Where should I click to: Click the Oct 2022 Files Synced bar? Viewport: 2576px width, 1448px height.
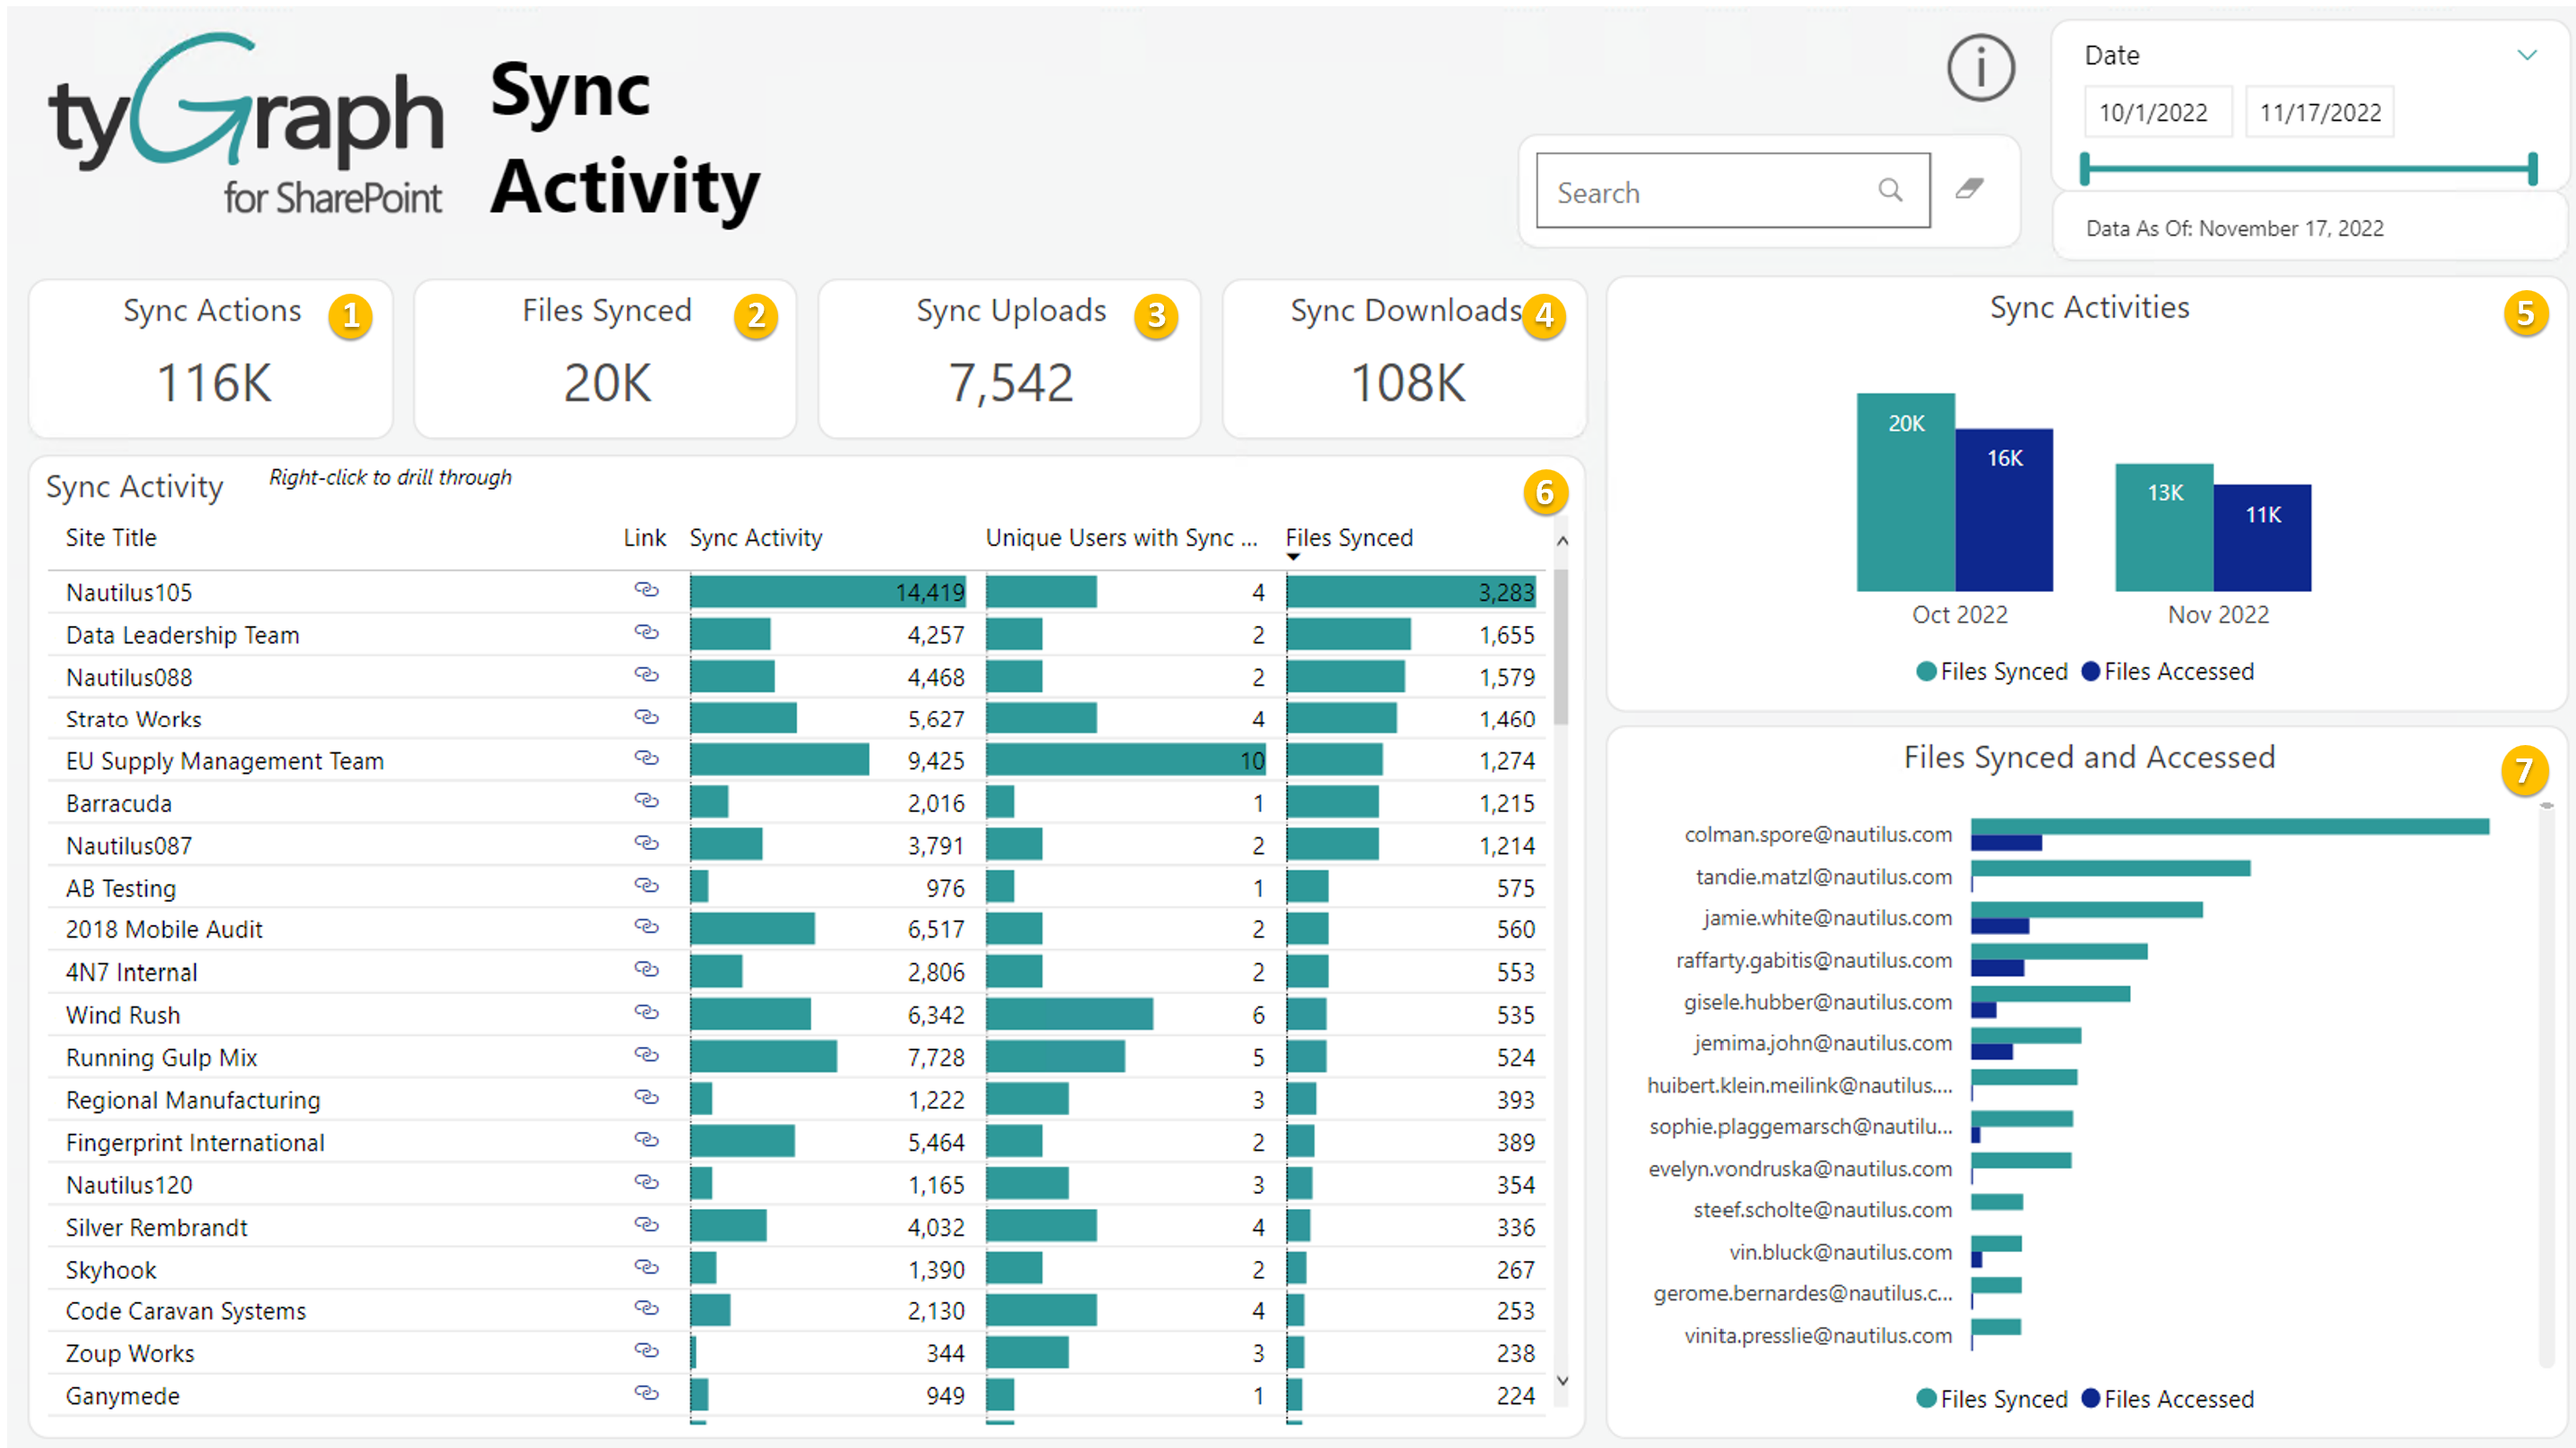[x=1905, y=492]
